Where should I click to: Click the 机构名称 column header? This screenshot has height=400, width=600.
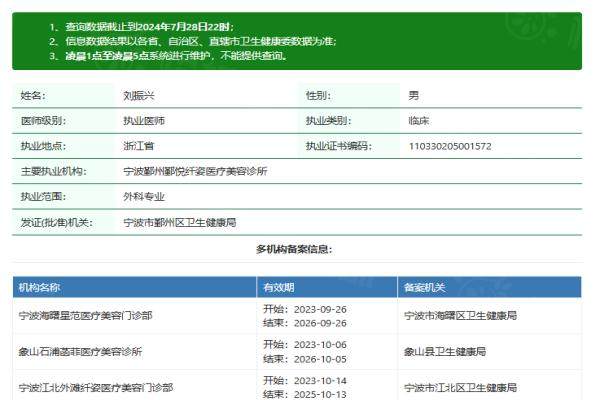pos(39,287)
